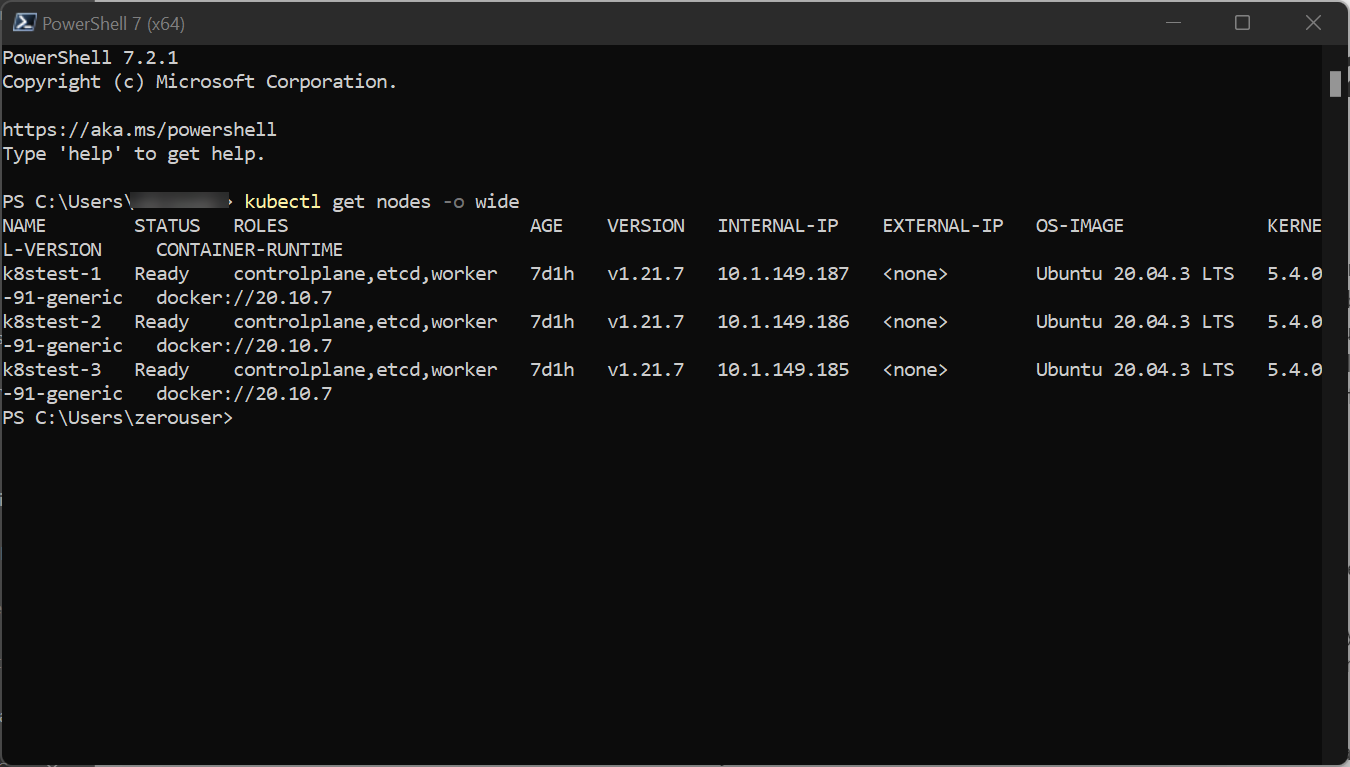Click the CONTAINER-RUNTIME column header
The width and height of the screenshot is (1350, 767).
249,250
